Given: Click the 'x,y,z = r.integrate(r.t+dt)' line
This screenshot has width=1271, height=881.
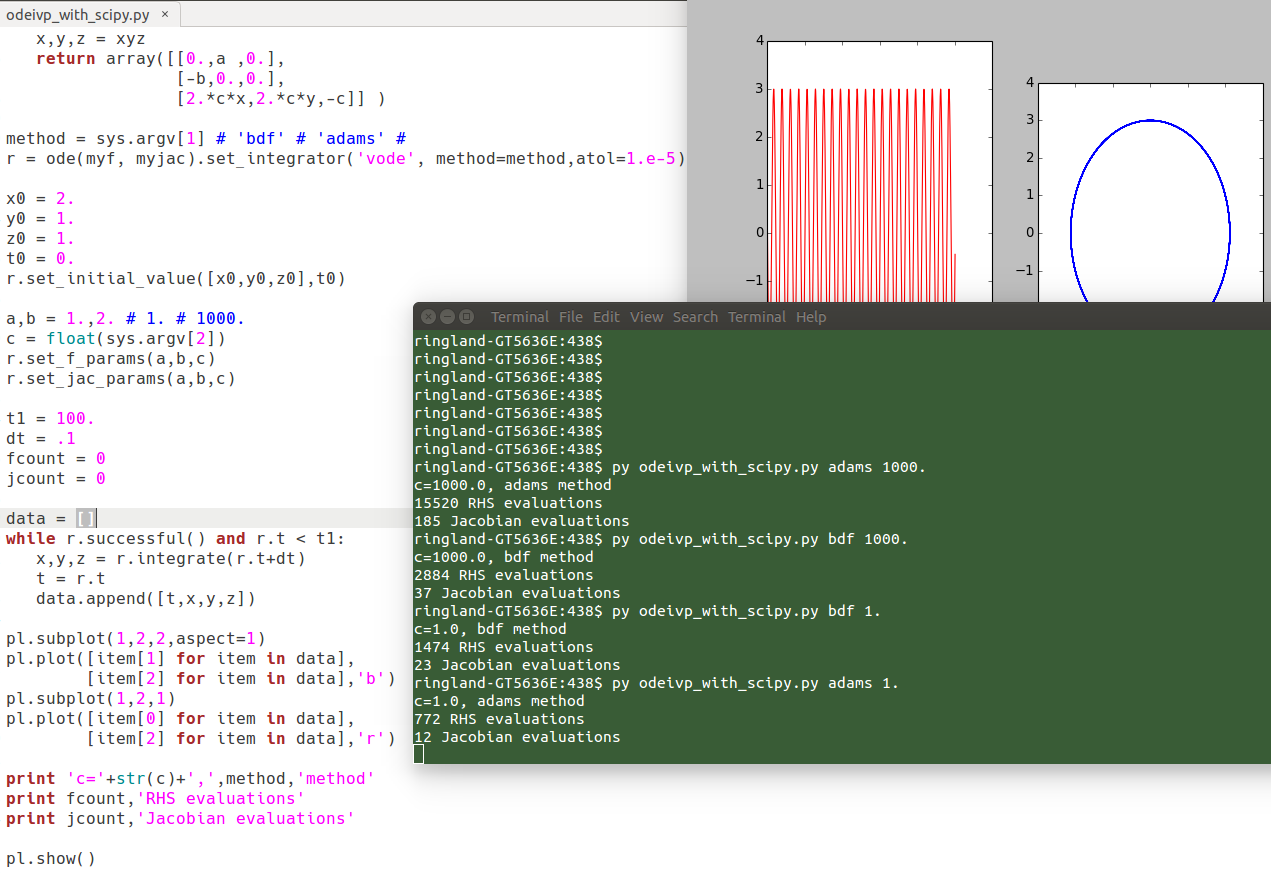Looking at the screenshot, I should coord(170,559).
